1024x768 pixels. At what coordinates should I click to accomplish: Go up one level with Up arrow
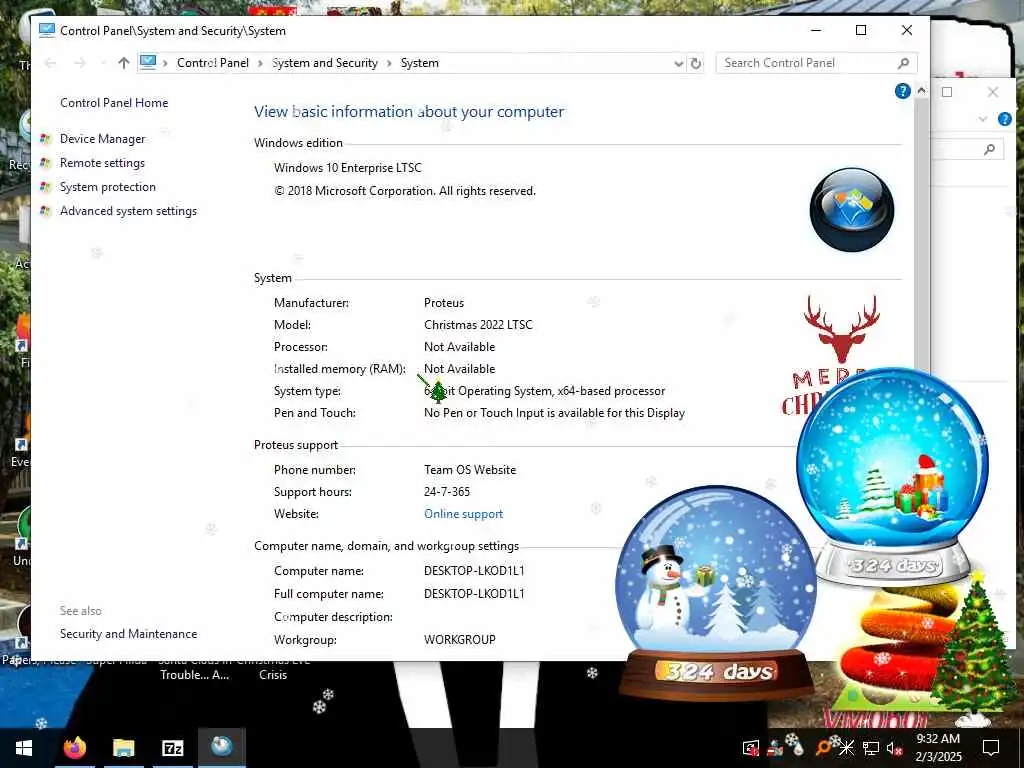click(x=123, y=63)
